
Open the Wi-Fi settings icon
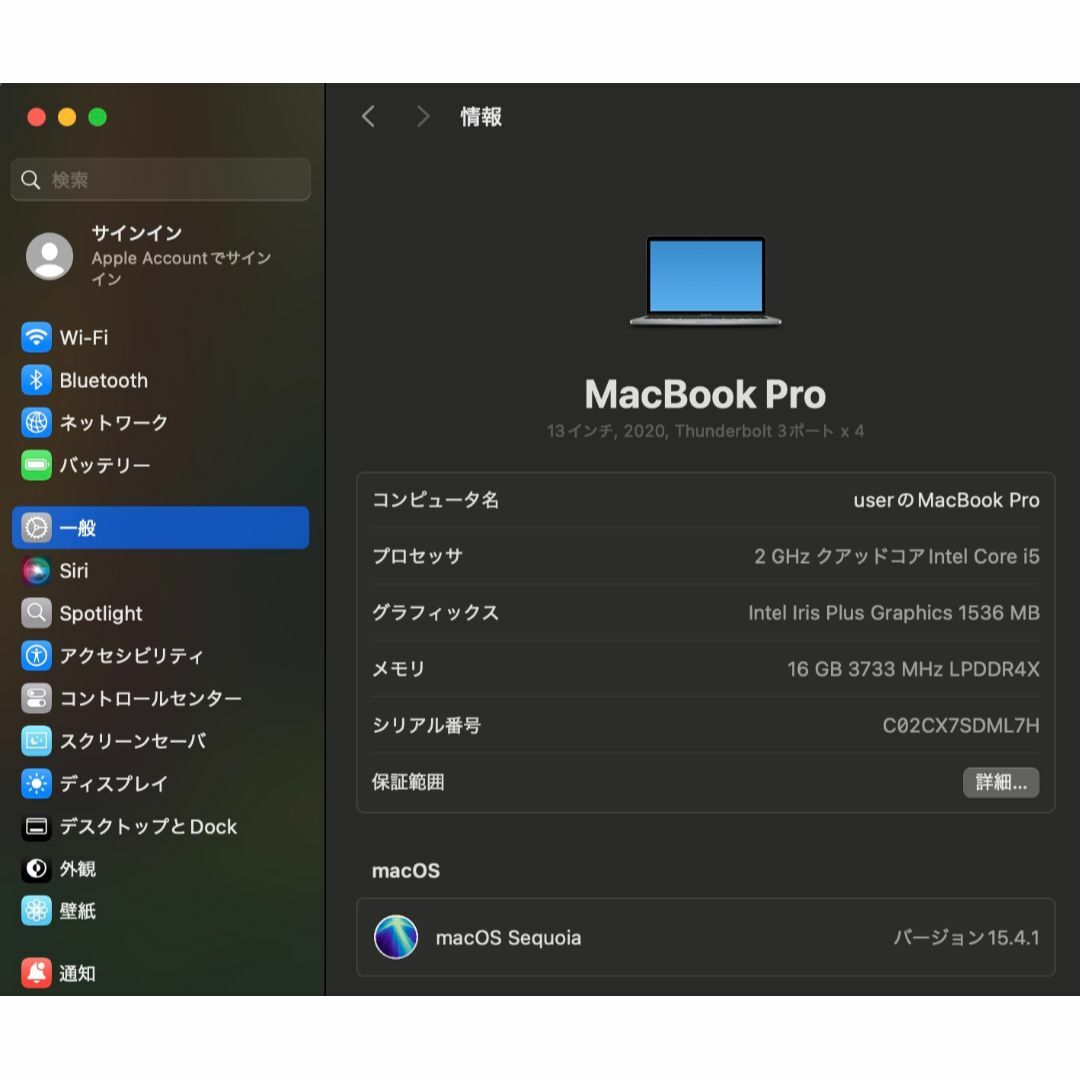[36, 338]
